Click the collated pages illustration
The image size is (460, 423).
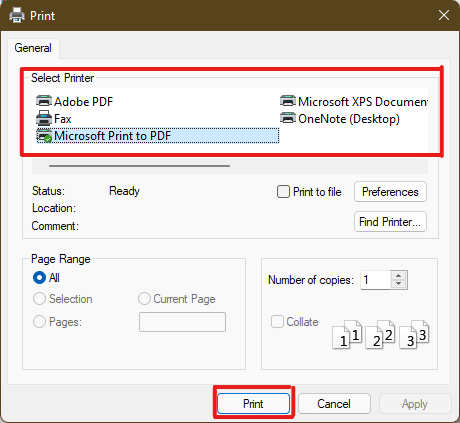(x=381, y=334)
